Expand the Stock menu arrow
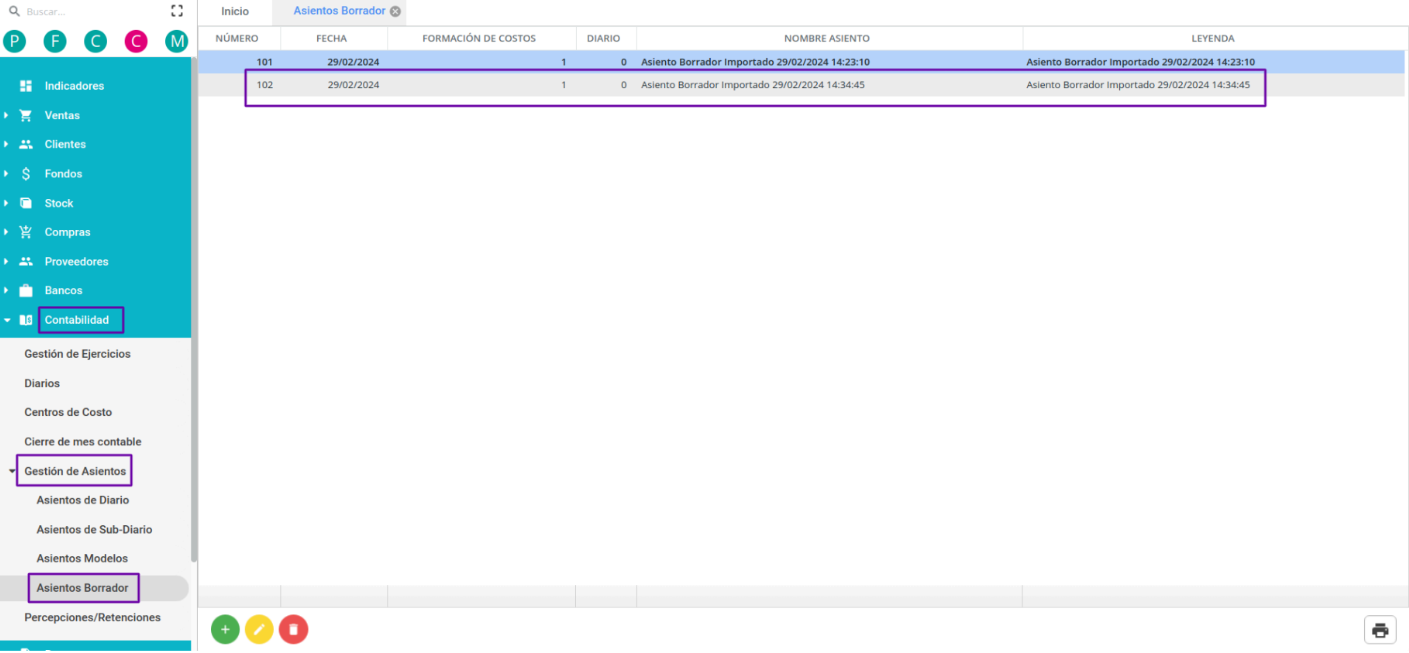Screen dimensions: 1409x653 tap(6, 203)
